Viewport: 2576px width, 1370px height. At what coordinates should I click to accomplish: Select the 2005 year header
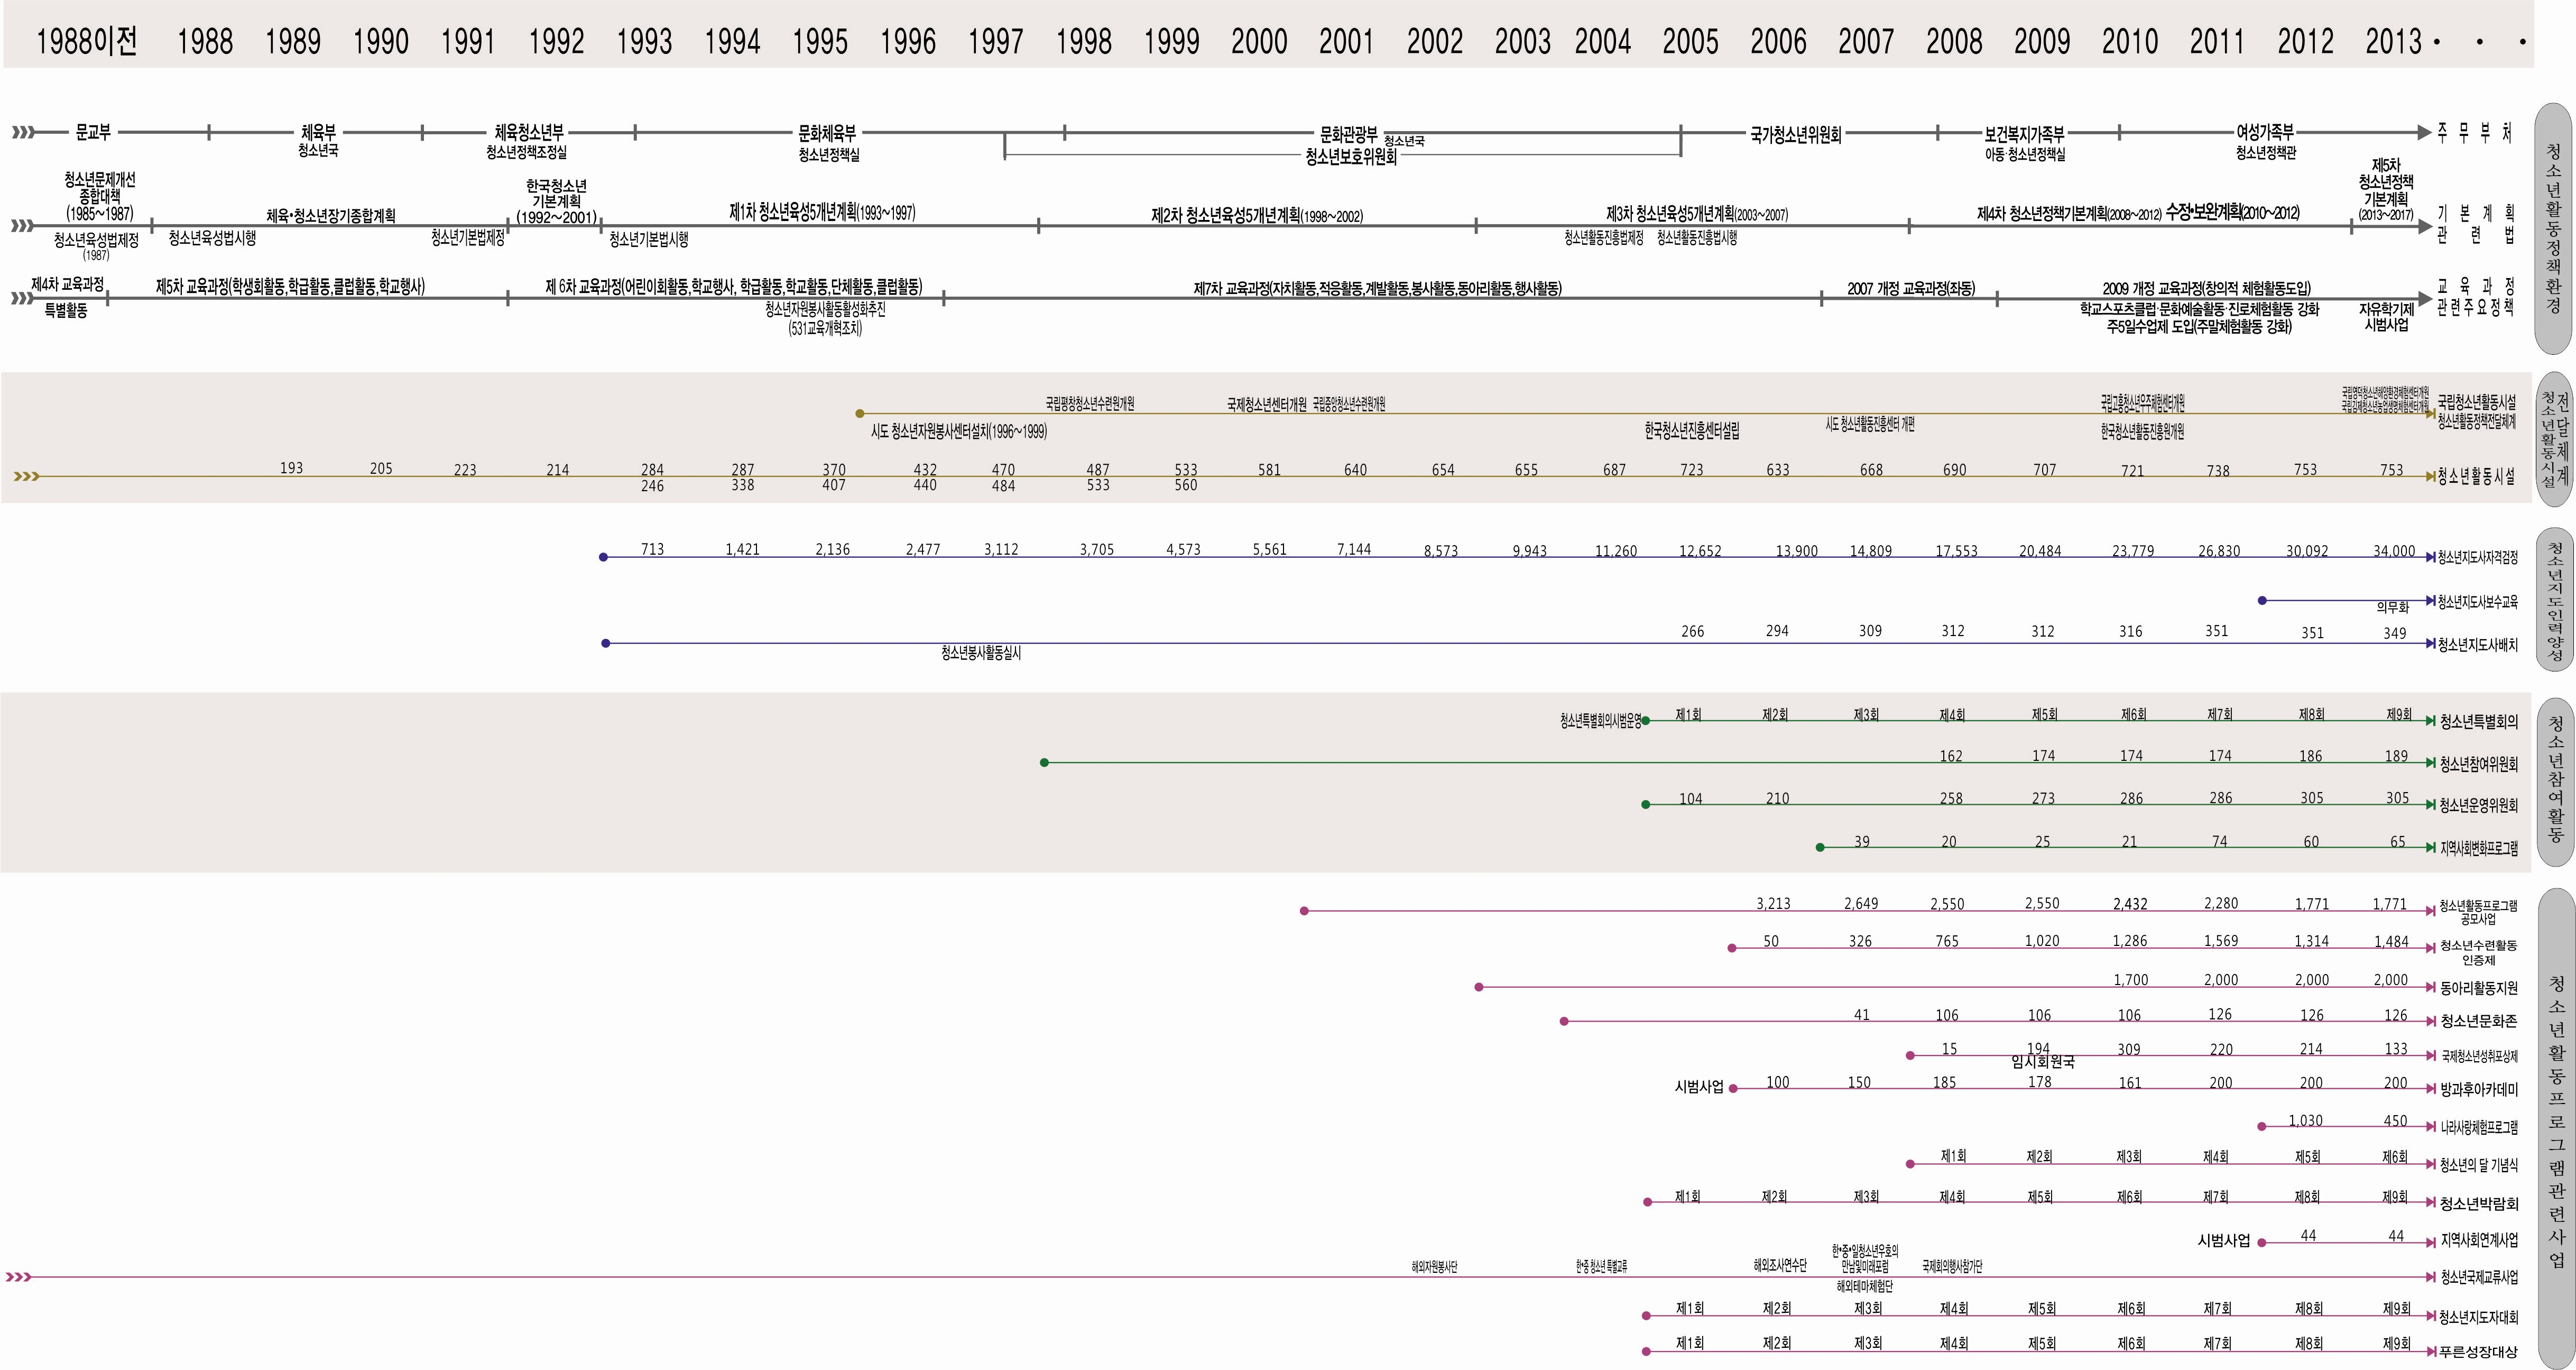(x=1690, y=42)
